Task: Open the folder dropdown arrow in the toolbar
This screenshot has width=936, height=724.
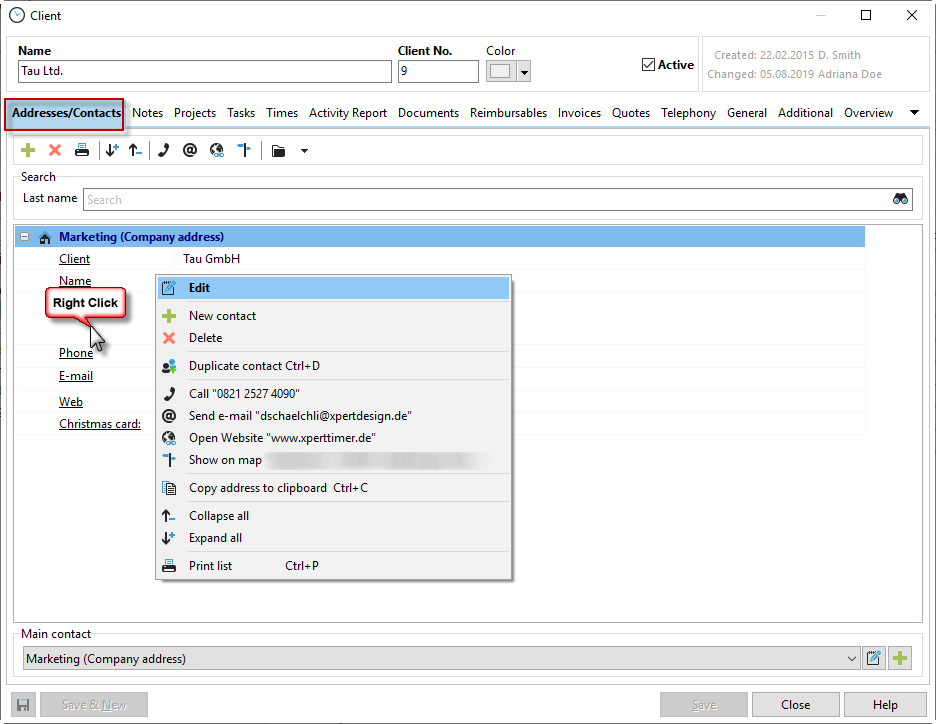Action: [304, 152]
